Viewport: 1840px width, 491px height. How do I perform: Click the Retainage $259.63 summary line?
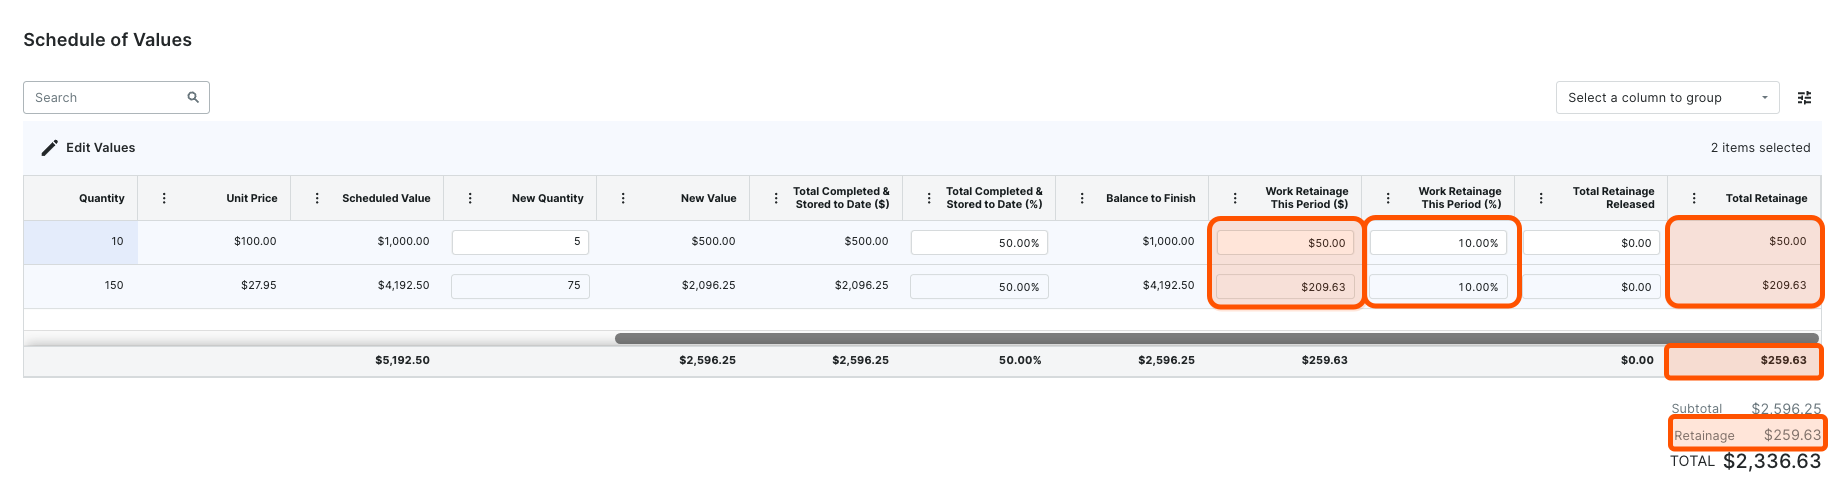[1747, 435]
